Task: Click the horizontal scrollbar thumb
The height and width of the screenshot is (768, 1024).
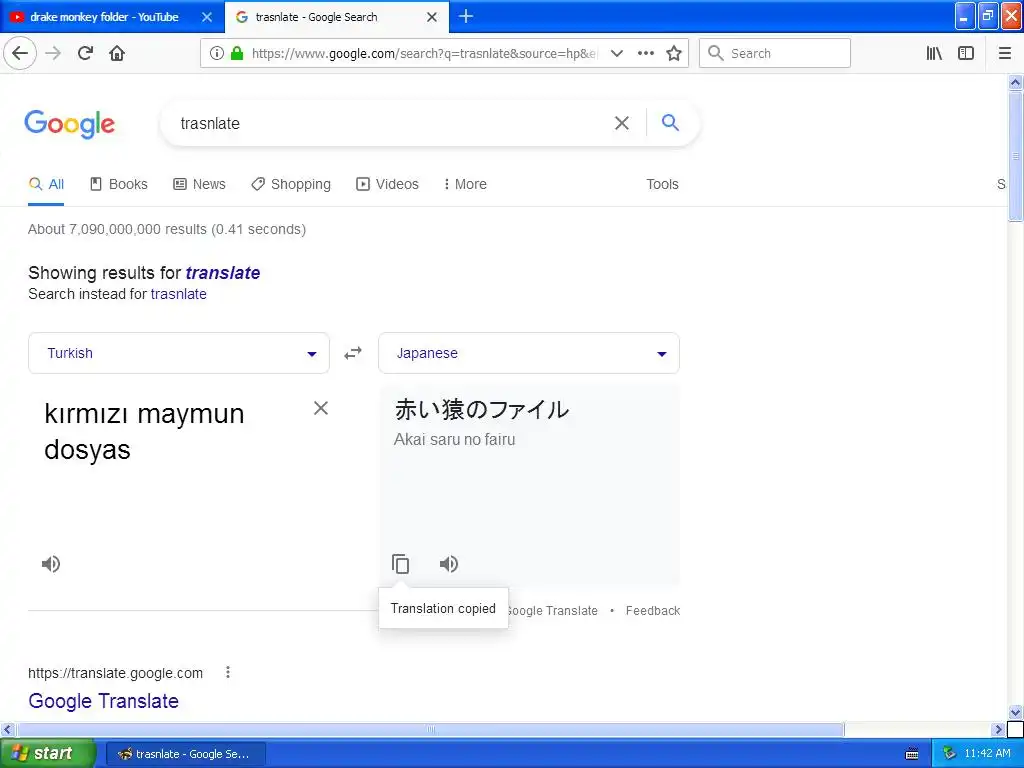Action: coord(430,729)
